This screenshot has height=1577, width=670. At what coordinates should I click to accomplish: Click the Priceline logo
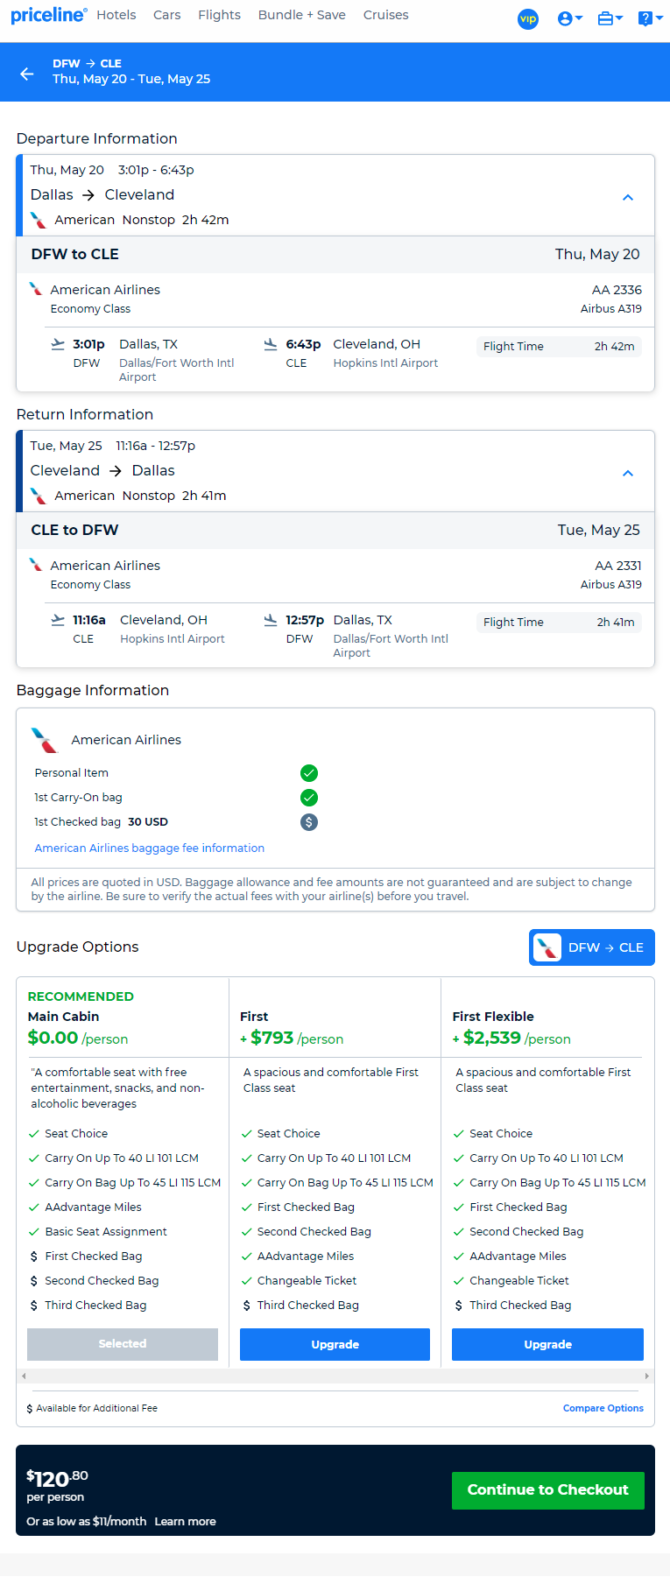click(x=49, y=15)
